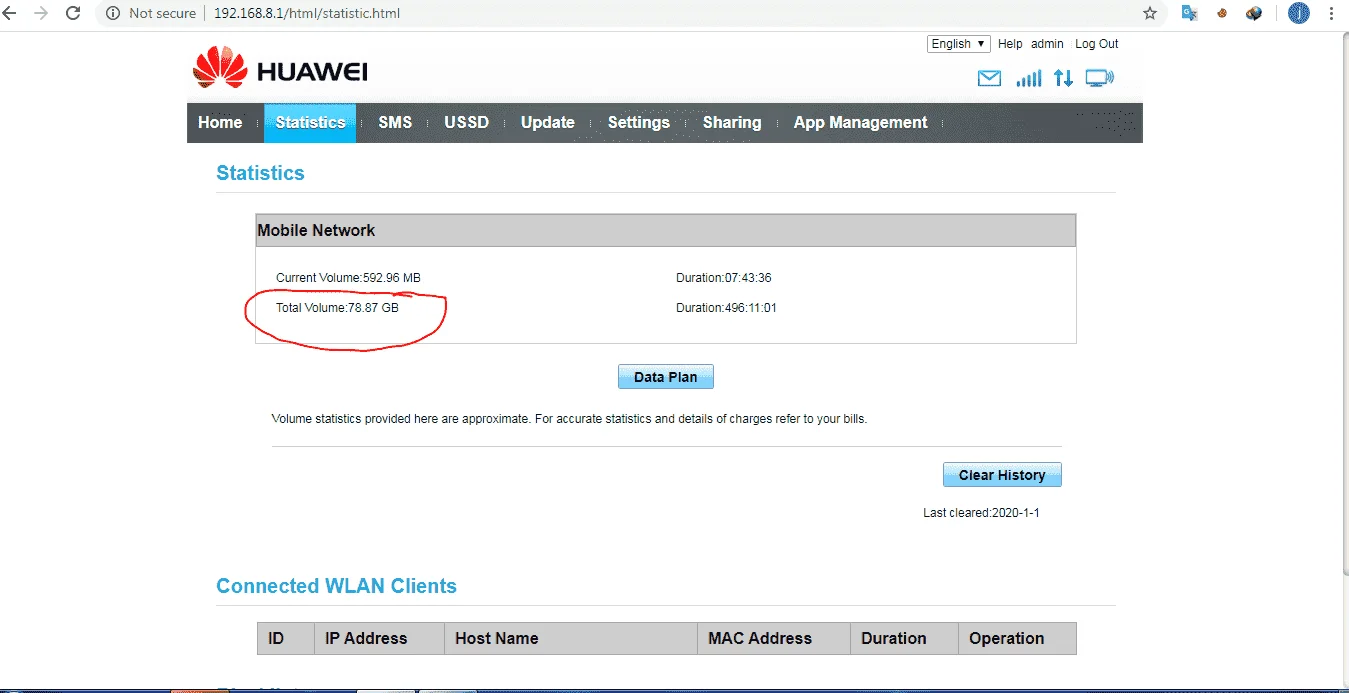Switch to the Update tab

pos(548,123)
